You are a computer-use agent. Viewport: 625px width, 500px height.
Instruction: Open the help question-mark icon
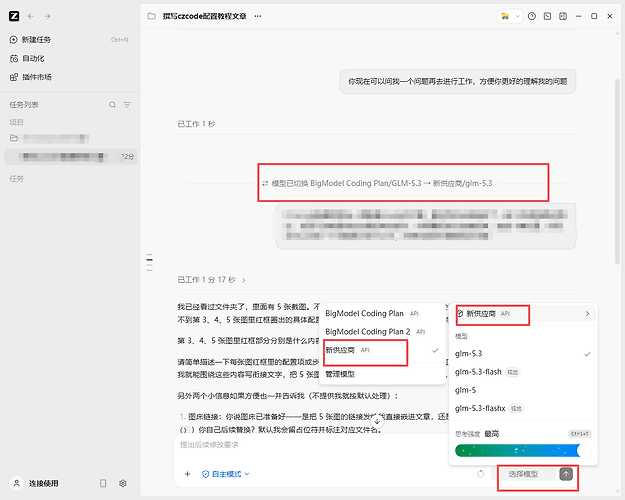[x=532, y=16]
